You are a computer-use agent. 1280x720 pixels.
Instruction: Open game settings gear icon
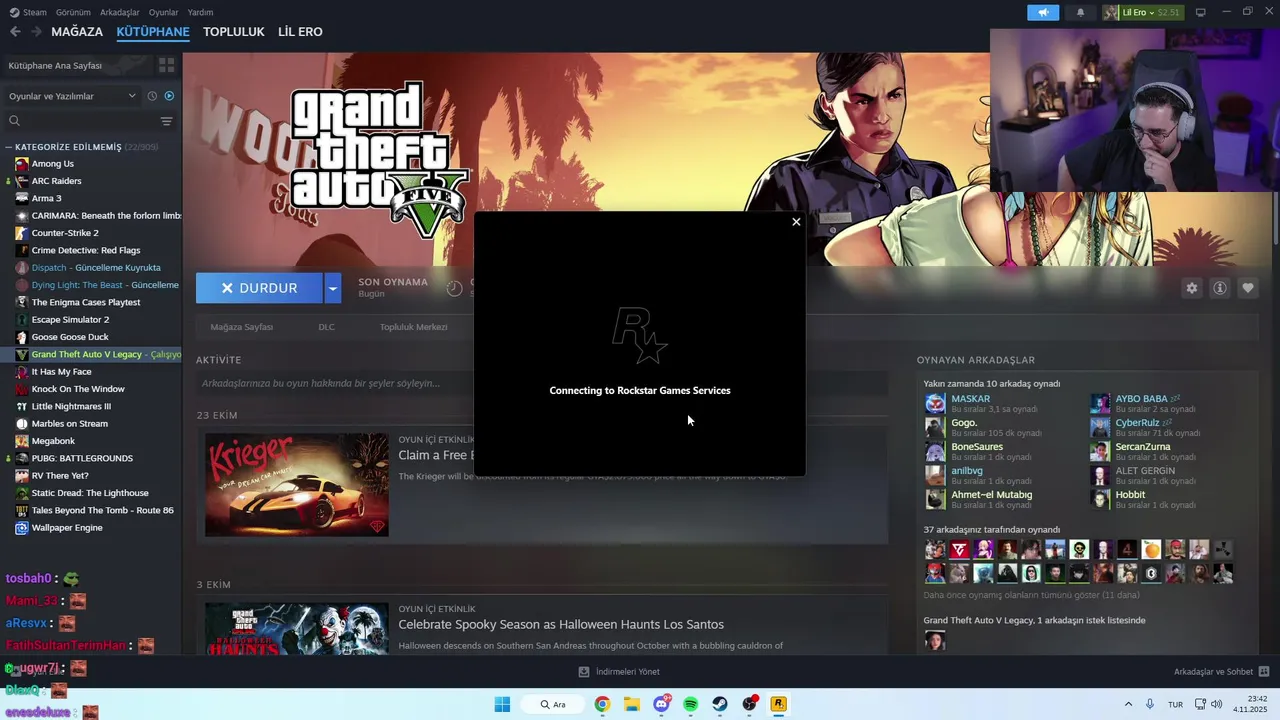pos(1191,288)
